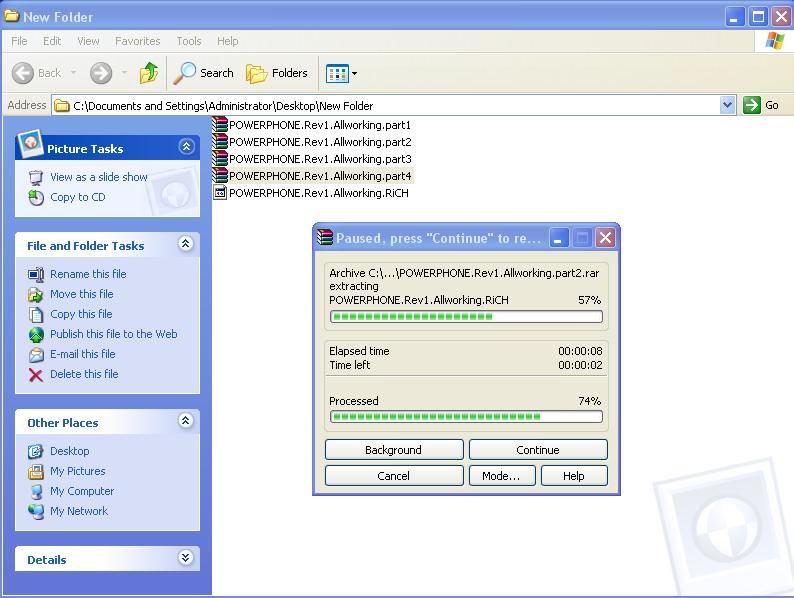Image resolution: width=794 pixels, height=598 pixels.
Task: Click Copy this file link
Action: click(81, 314)
